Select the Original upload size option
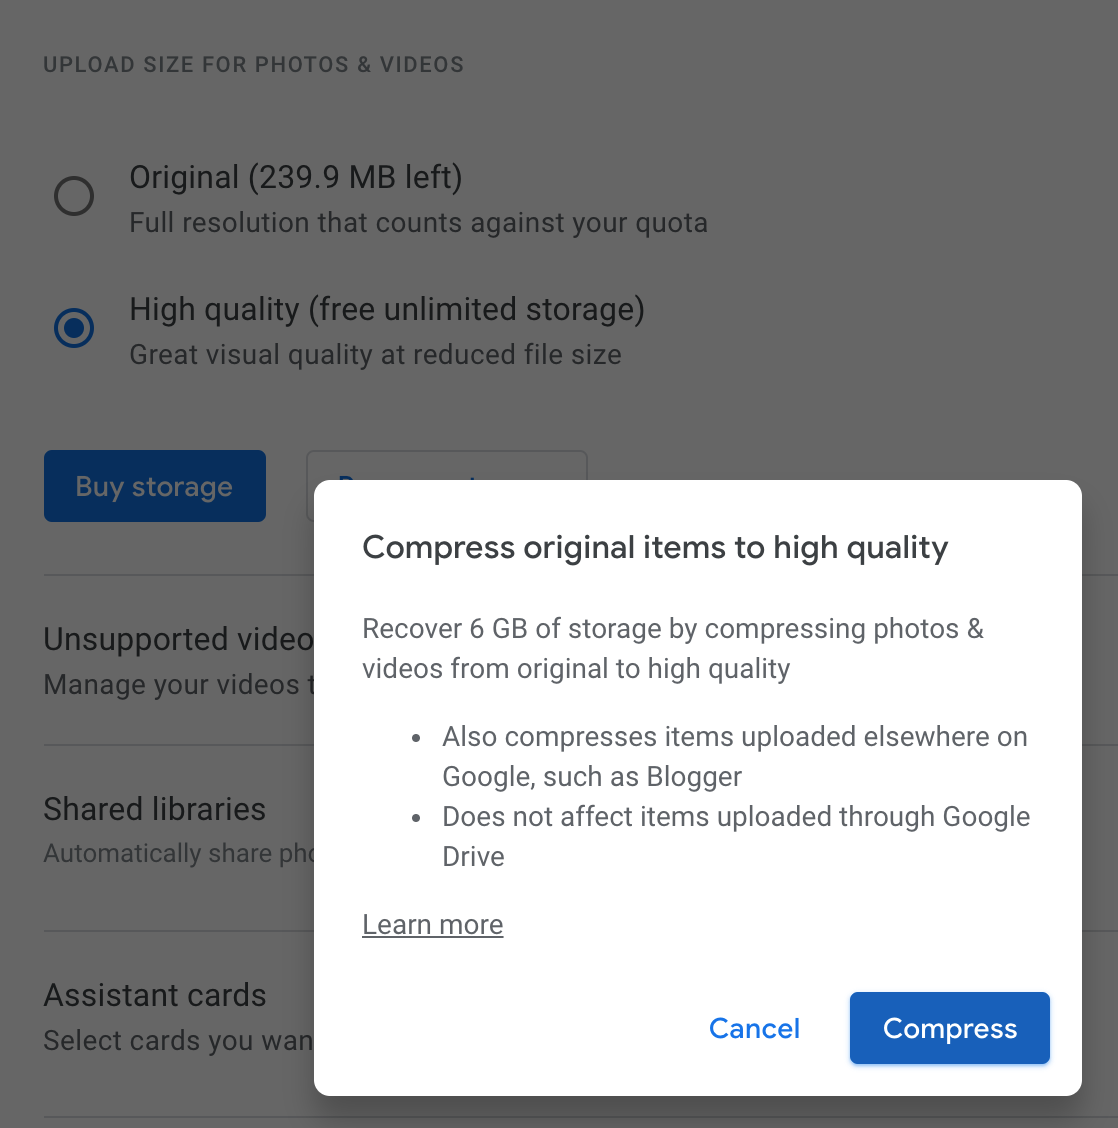The height and width of the screenshot is (1128, 1118). click(74, 196)
